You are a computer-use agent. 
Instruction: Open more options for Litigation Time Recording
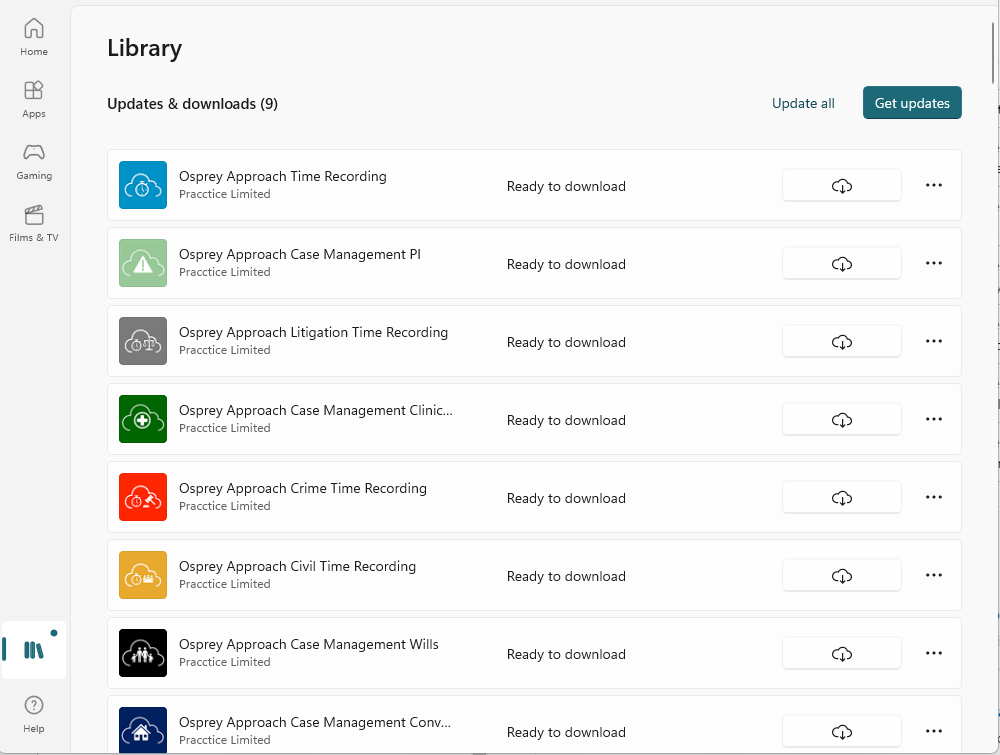point(934,341)
